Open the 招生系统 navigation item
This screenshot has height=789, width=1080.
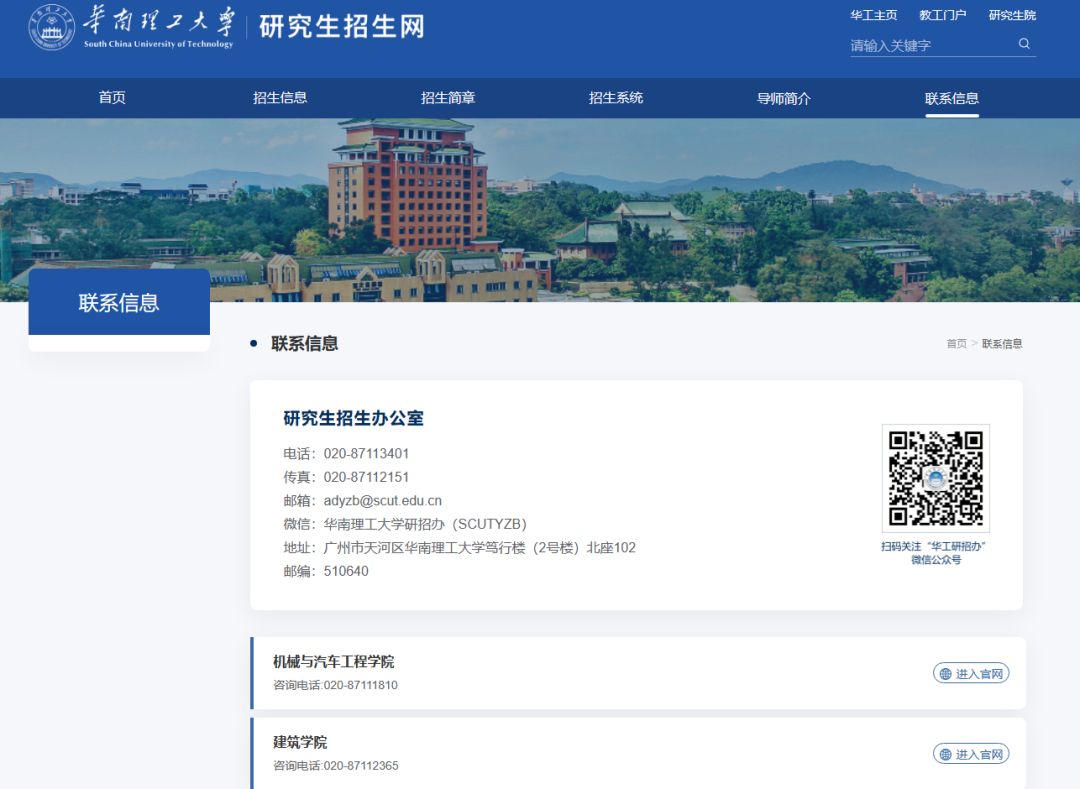pyautogui.click(x=616, y=98)
